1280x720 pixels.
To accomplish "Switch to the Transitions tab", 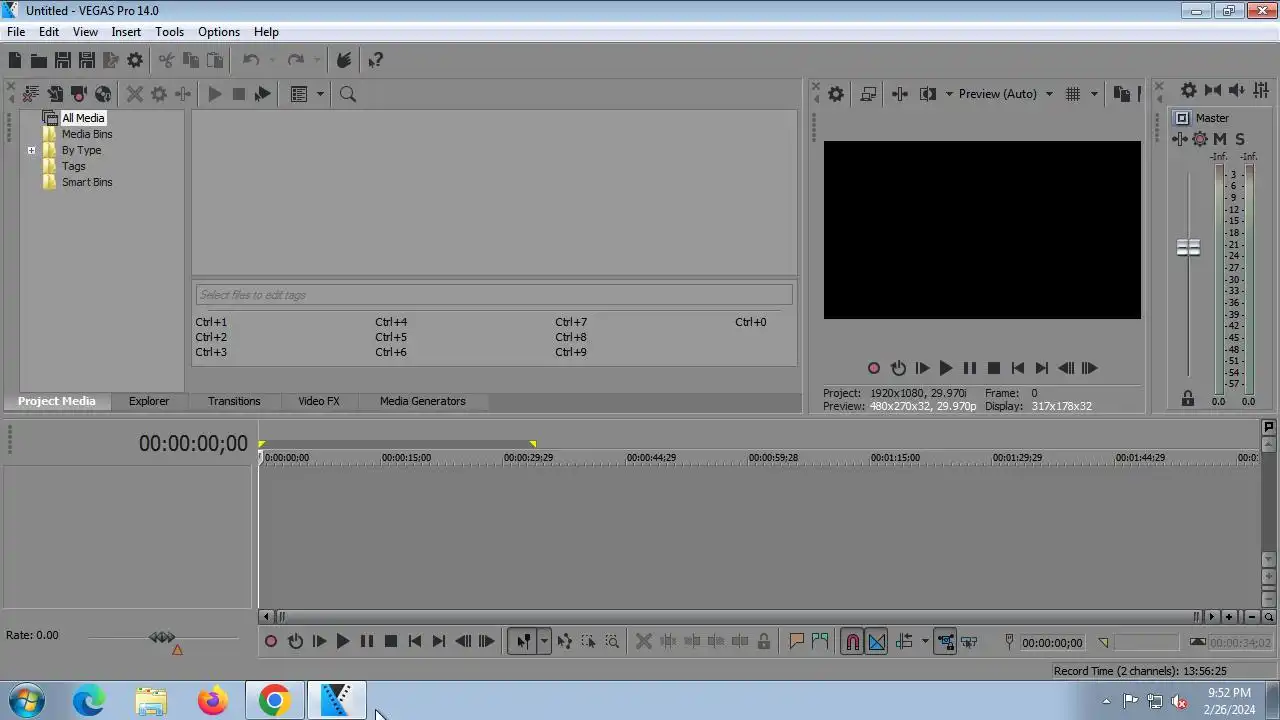I will (234, 401).
